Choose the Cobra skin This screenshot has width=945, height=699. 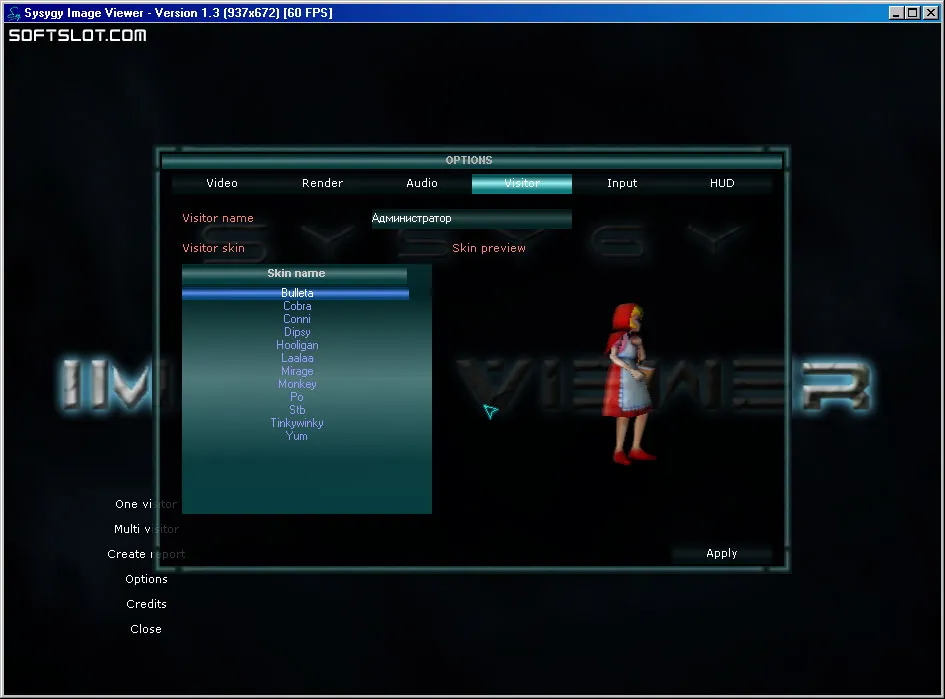tap(297, 306)
